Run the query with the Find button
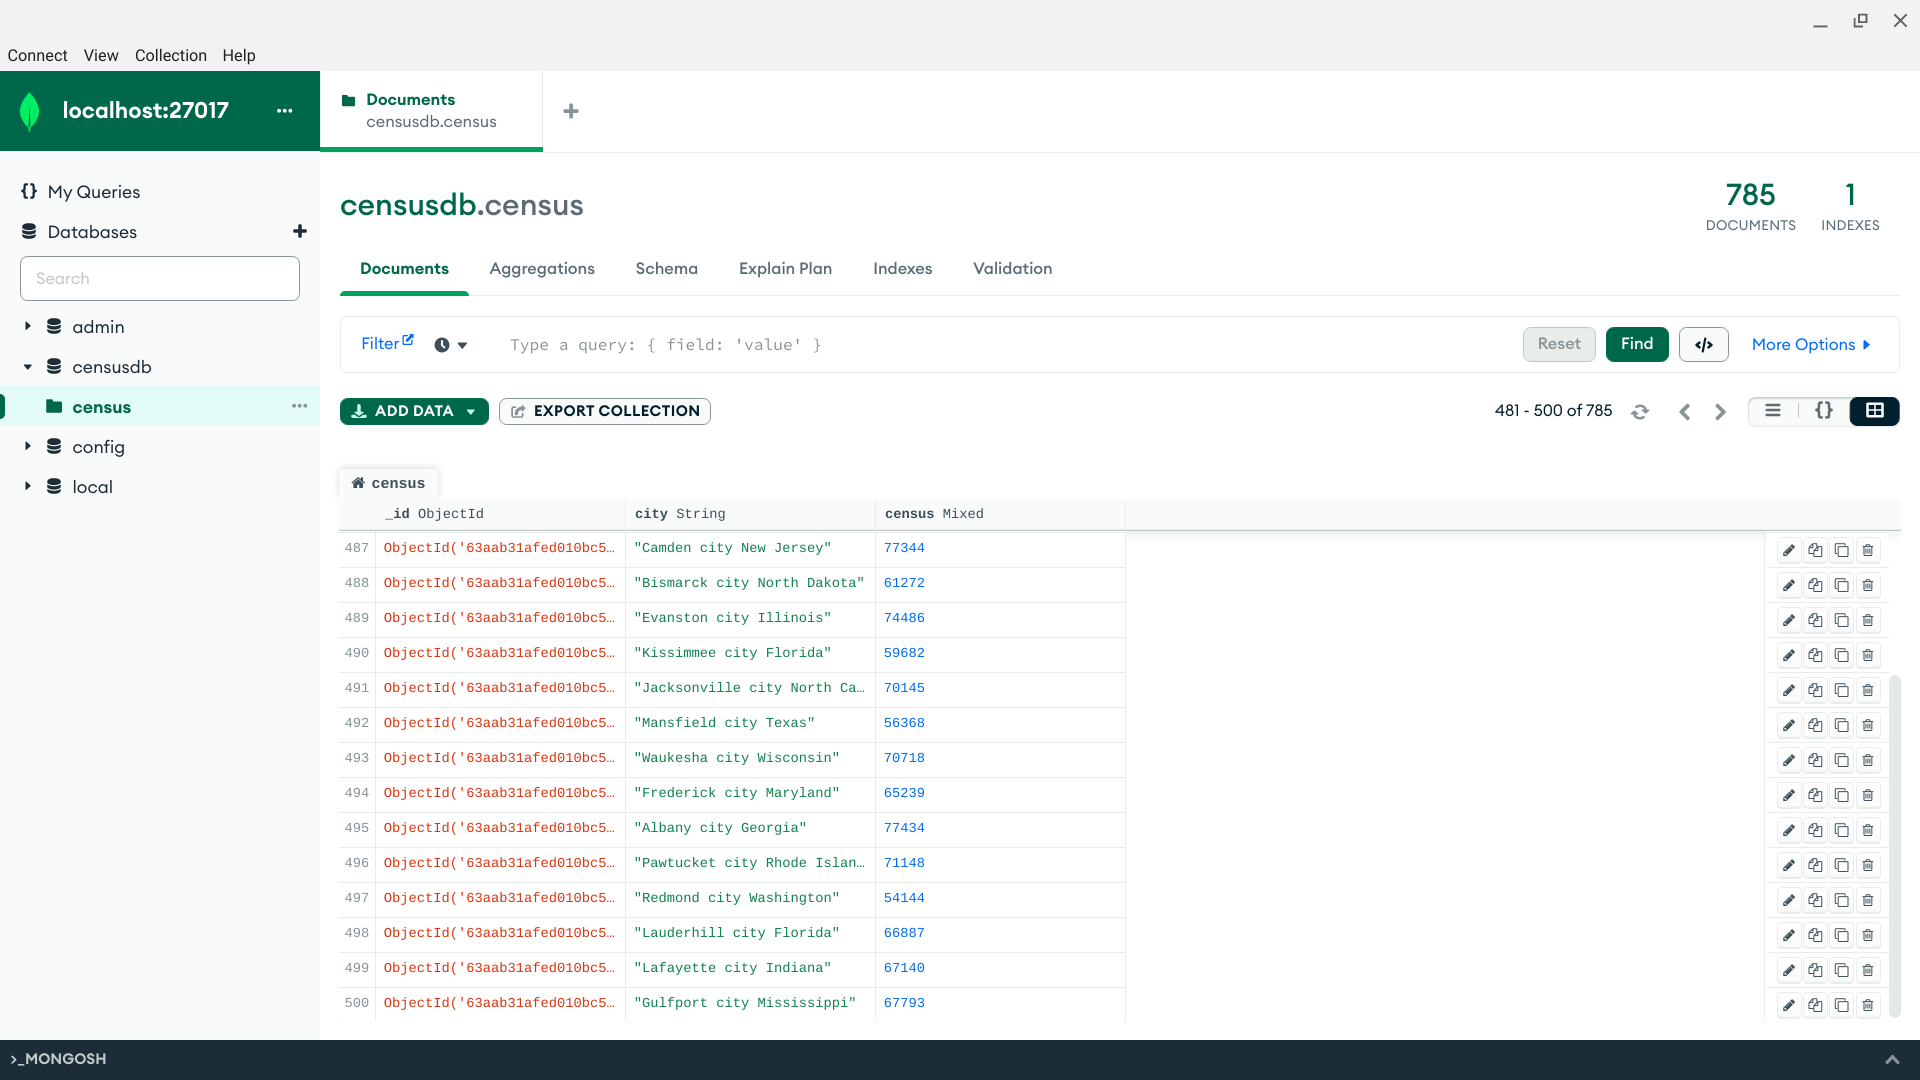 pyautogui.click(x=1636, y=344)
